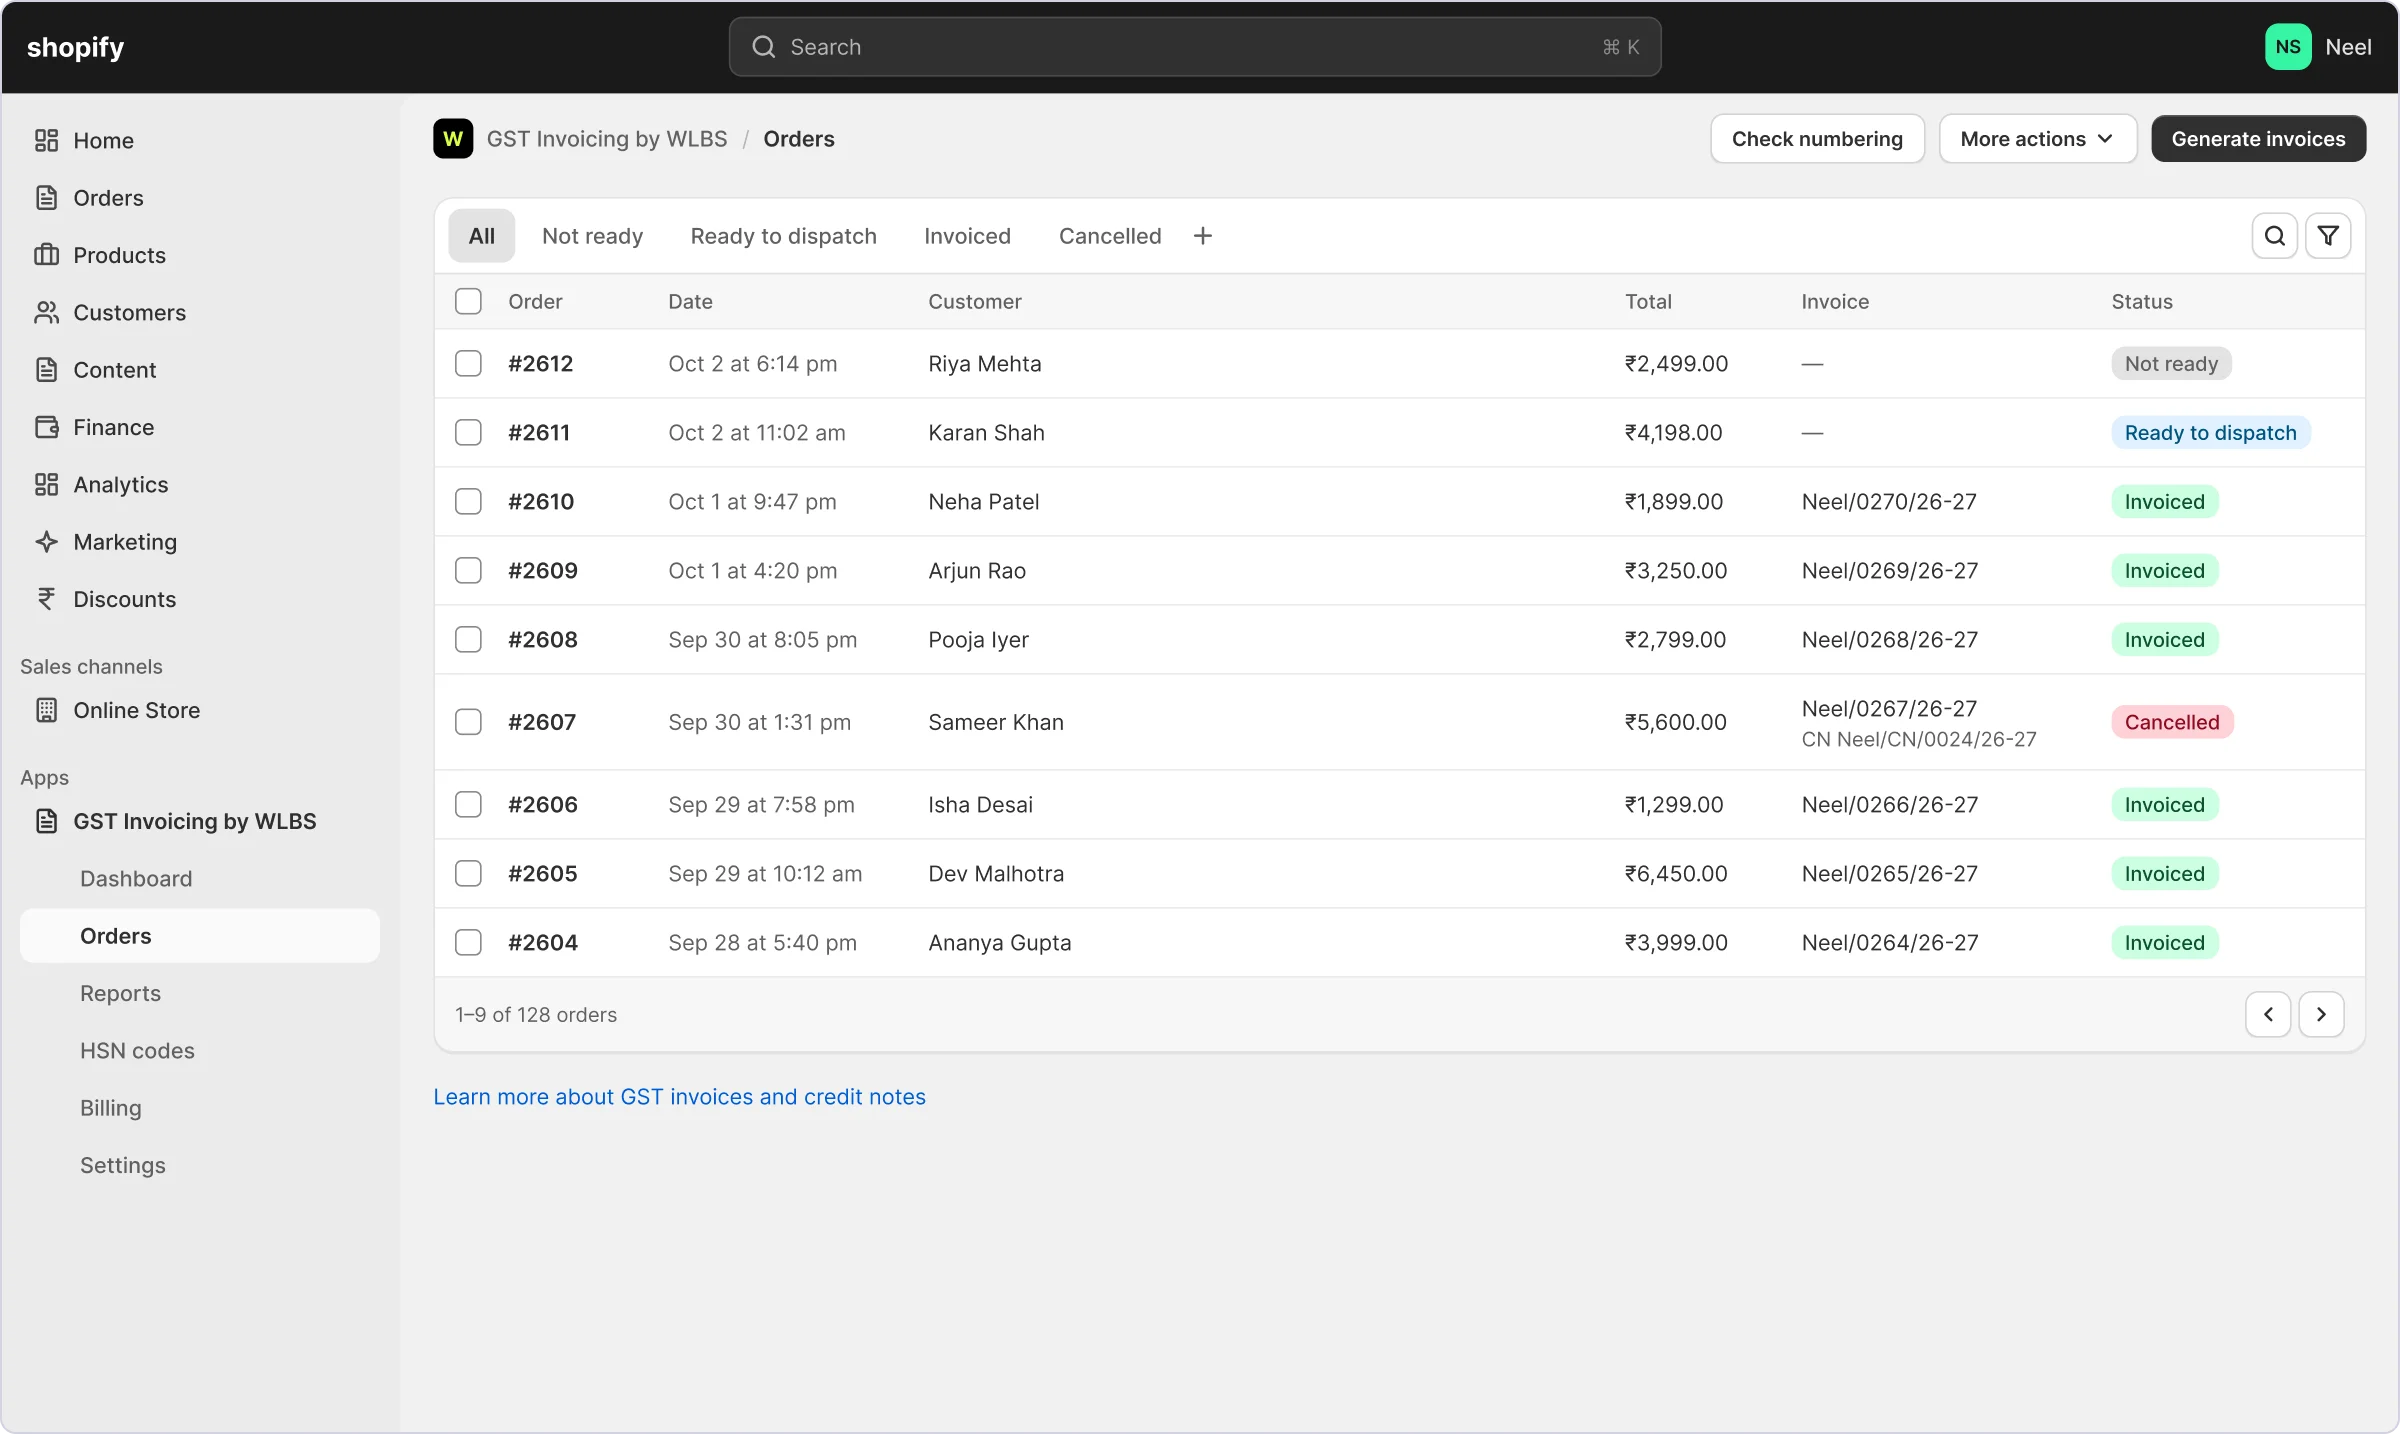Select the checkbox for order #2612
Screen dimensions: 2400x1434
(x=468, y=363)
